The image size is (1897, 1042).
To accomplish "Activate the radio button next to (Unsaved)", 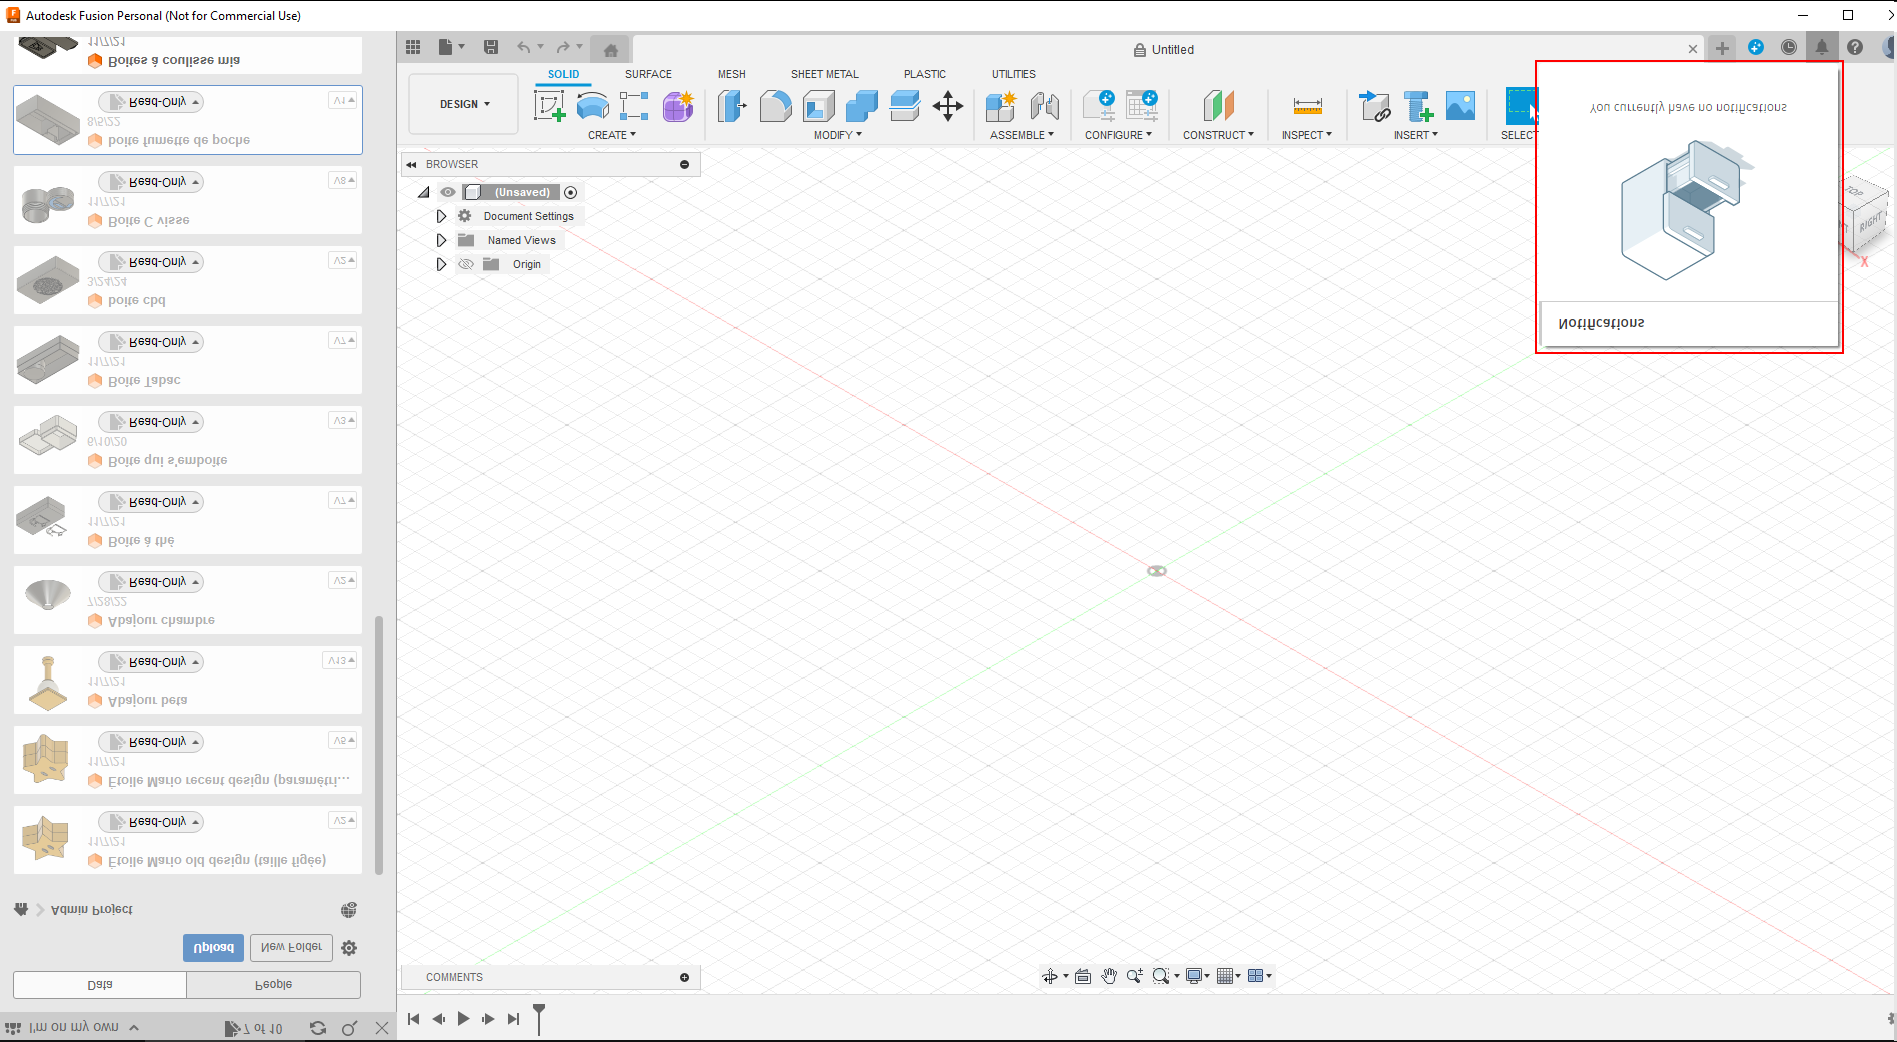I will coord(570,192).
